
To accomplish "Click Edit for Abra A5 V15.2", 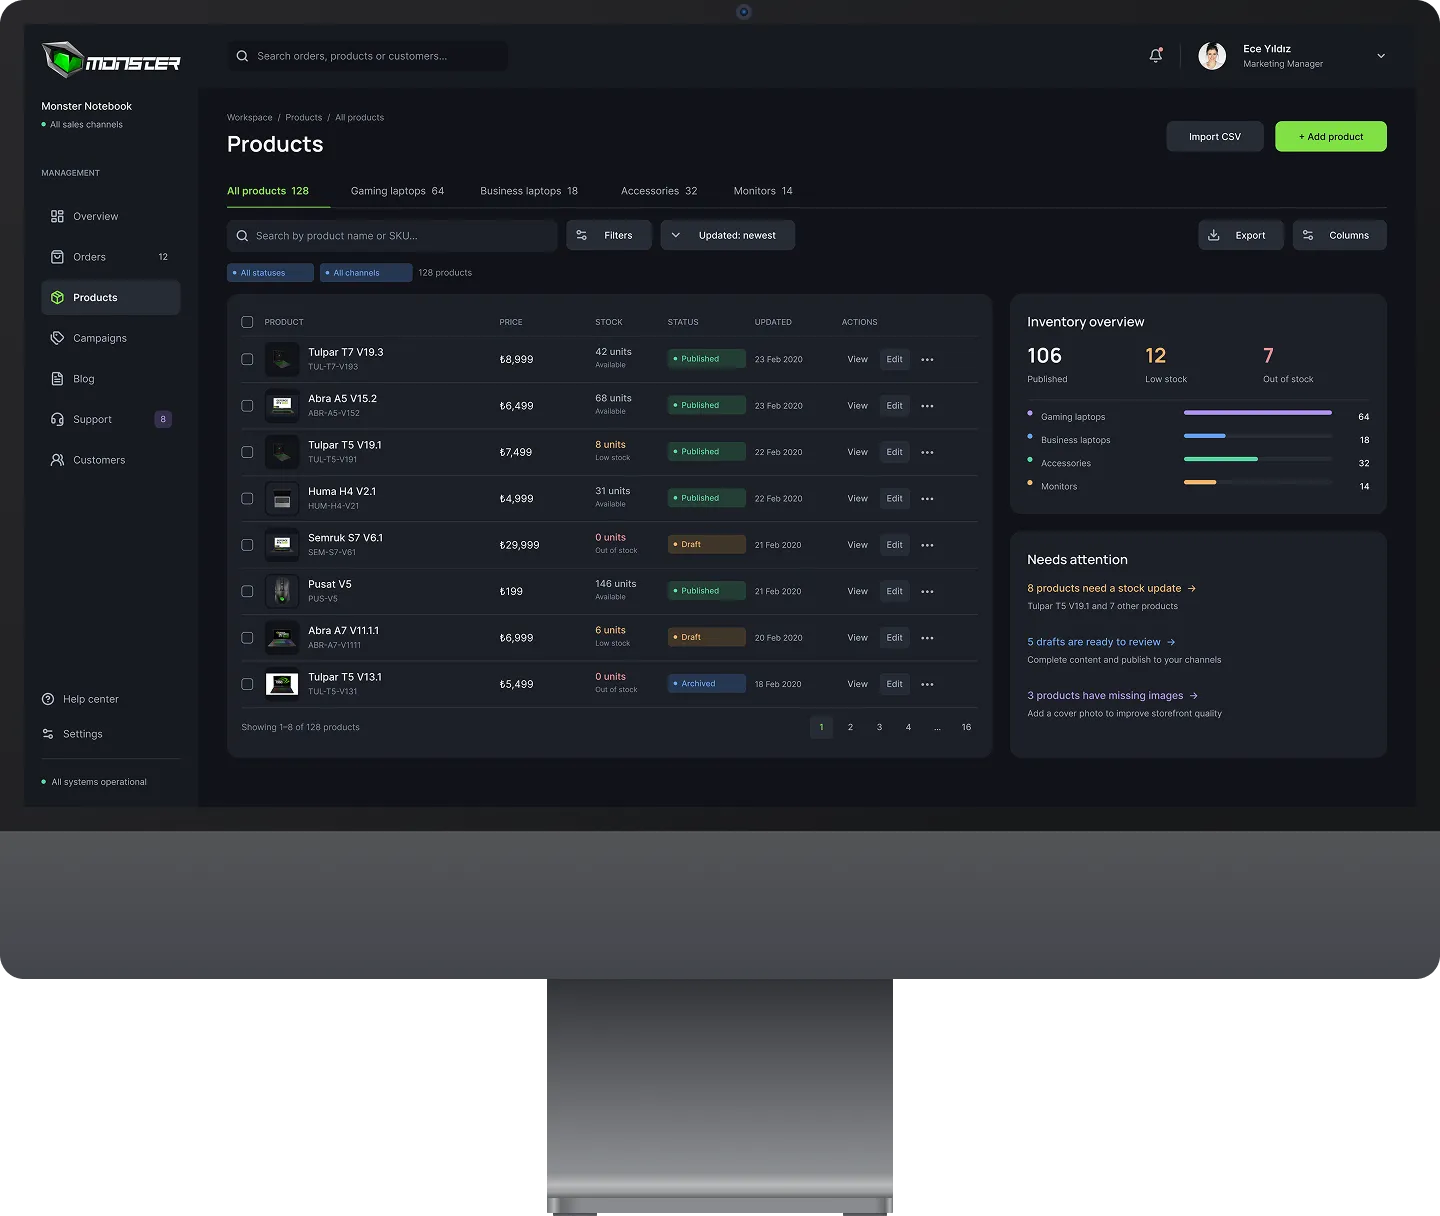I will [894, 406].
